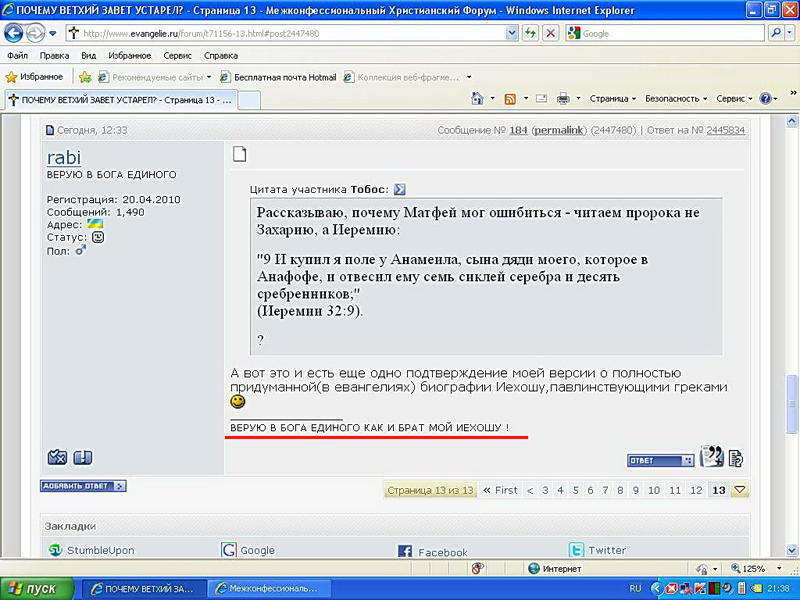The image size is (800, 600).
Task: Open the Сервис menu in menu bar
Action: tap(178, 56)
